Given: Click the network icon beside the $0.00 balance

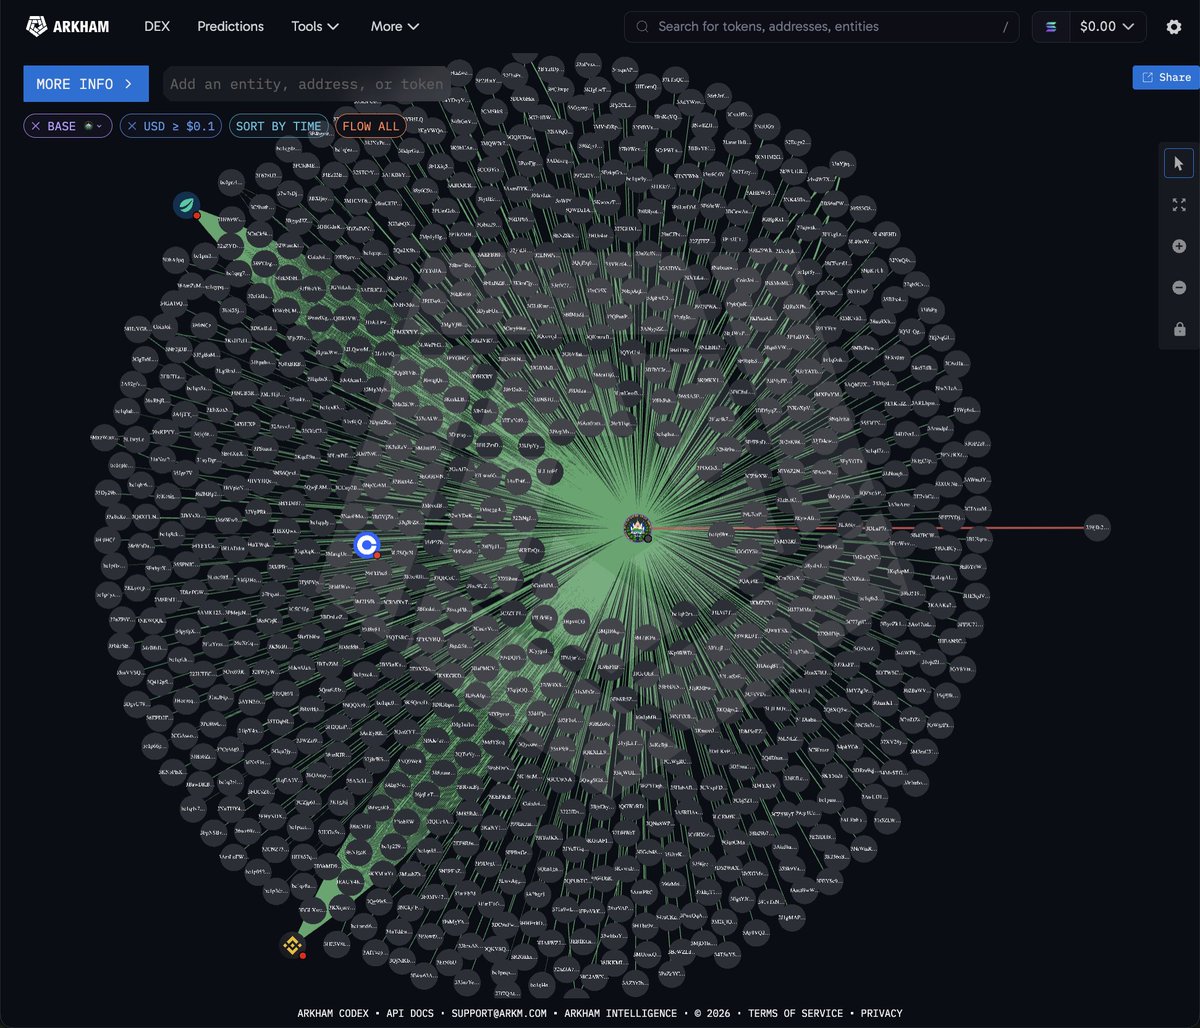Looking at the screenshot, I should click(x=1050, y=27).
